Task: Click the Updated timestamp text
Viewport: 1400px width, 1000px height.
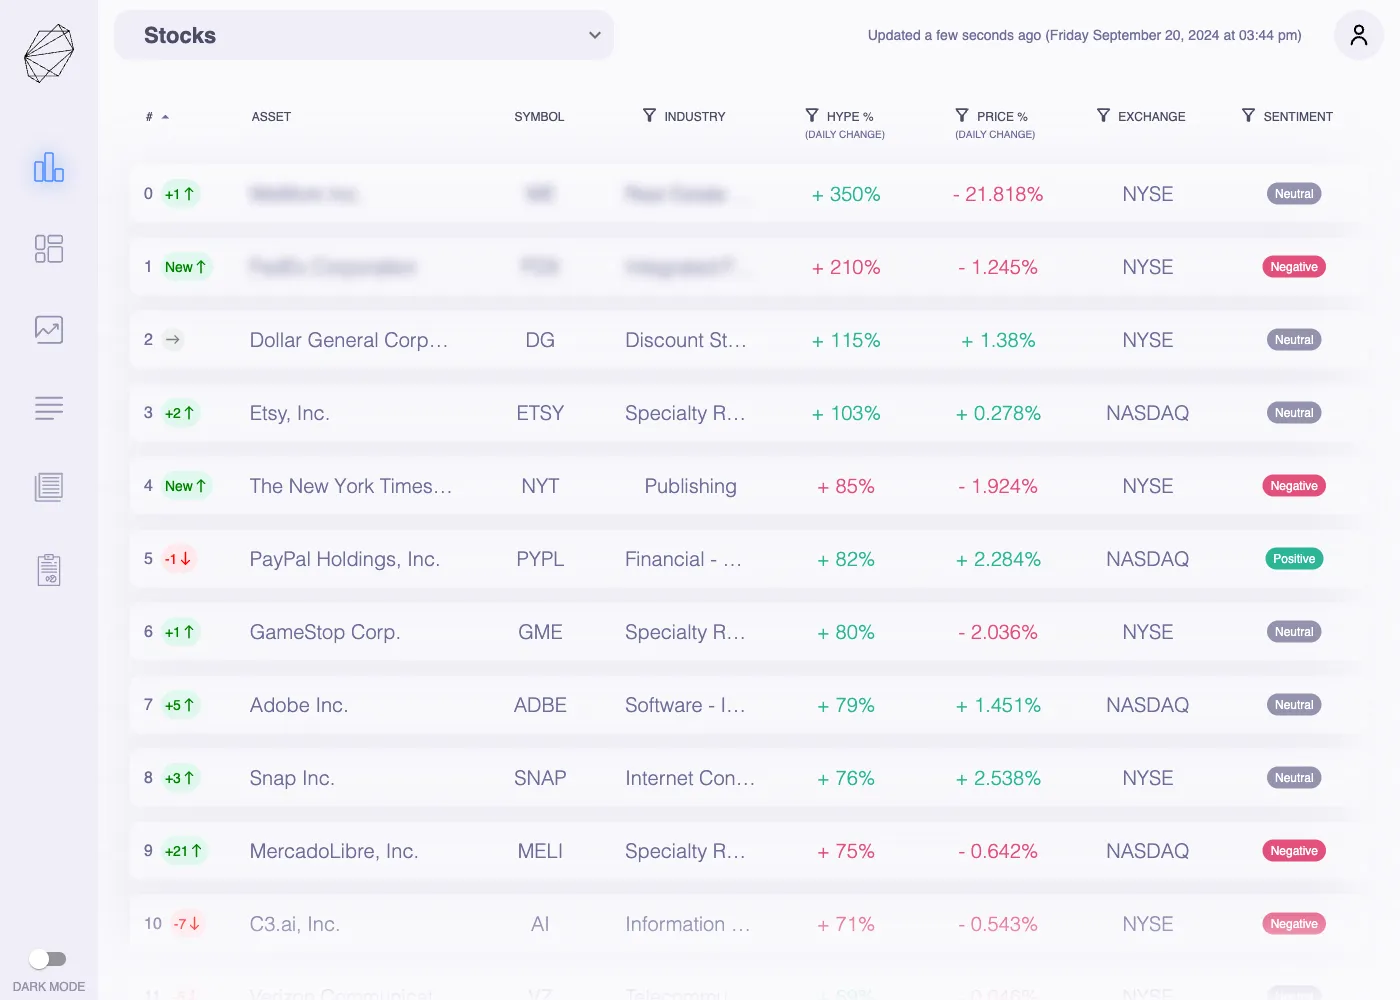Action: [1085, 35]
